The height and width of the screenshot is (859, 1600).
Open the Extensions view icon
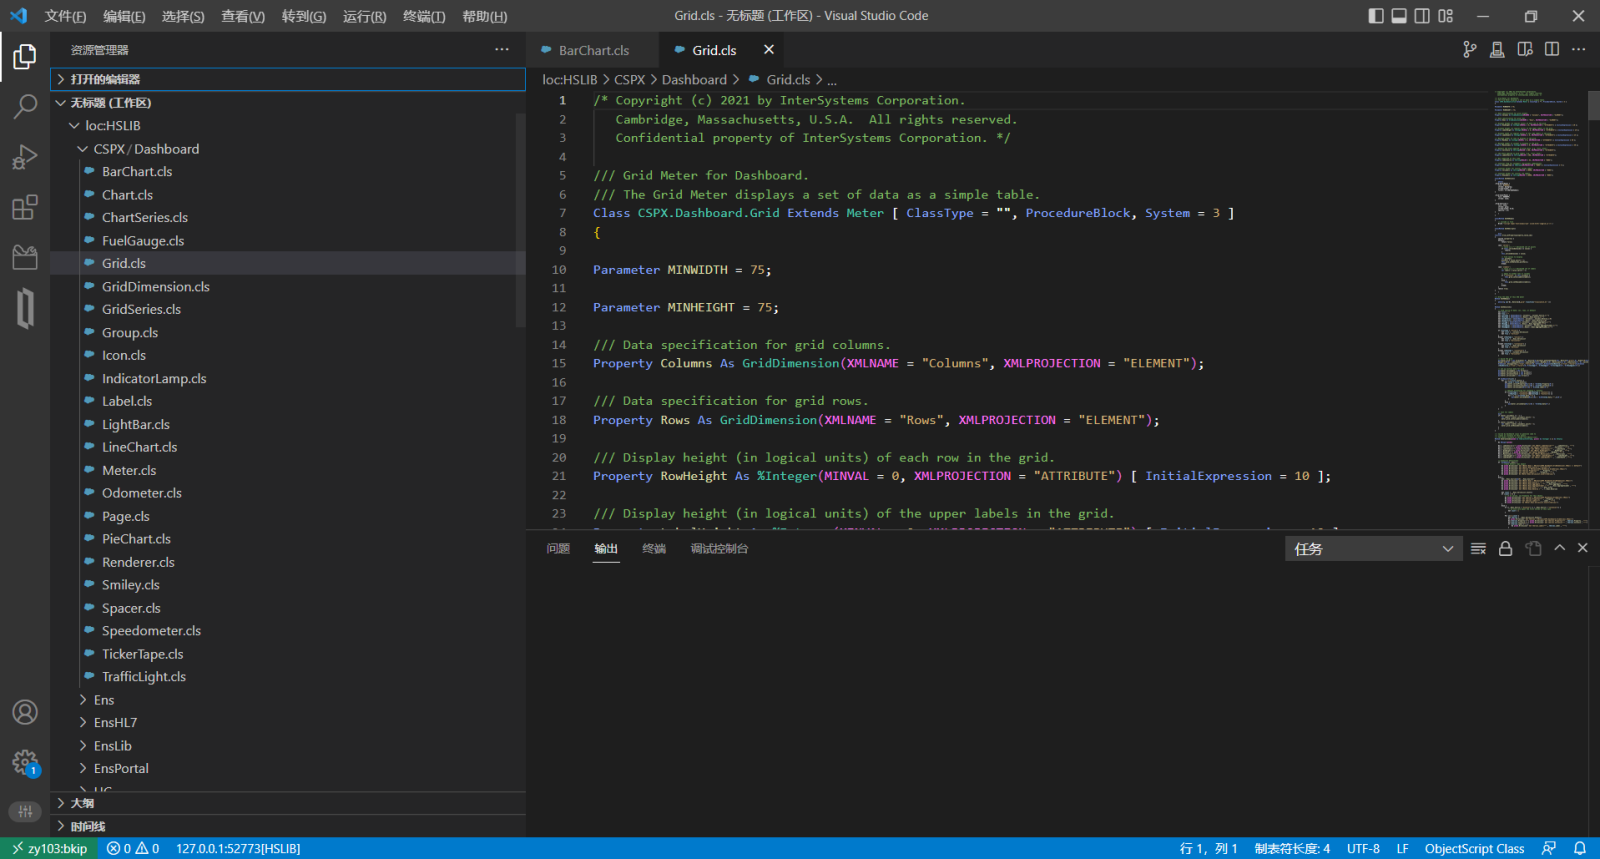click(x=25, y=208)
